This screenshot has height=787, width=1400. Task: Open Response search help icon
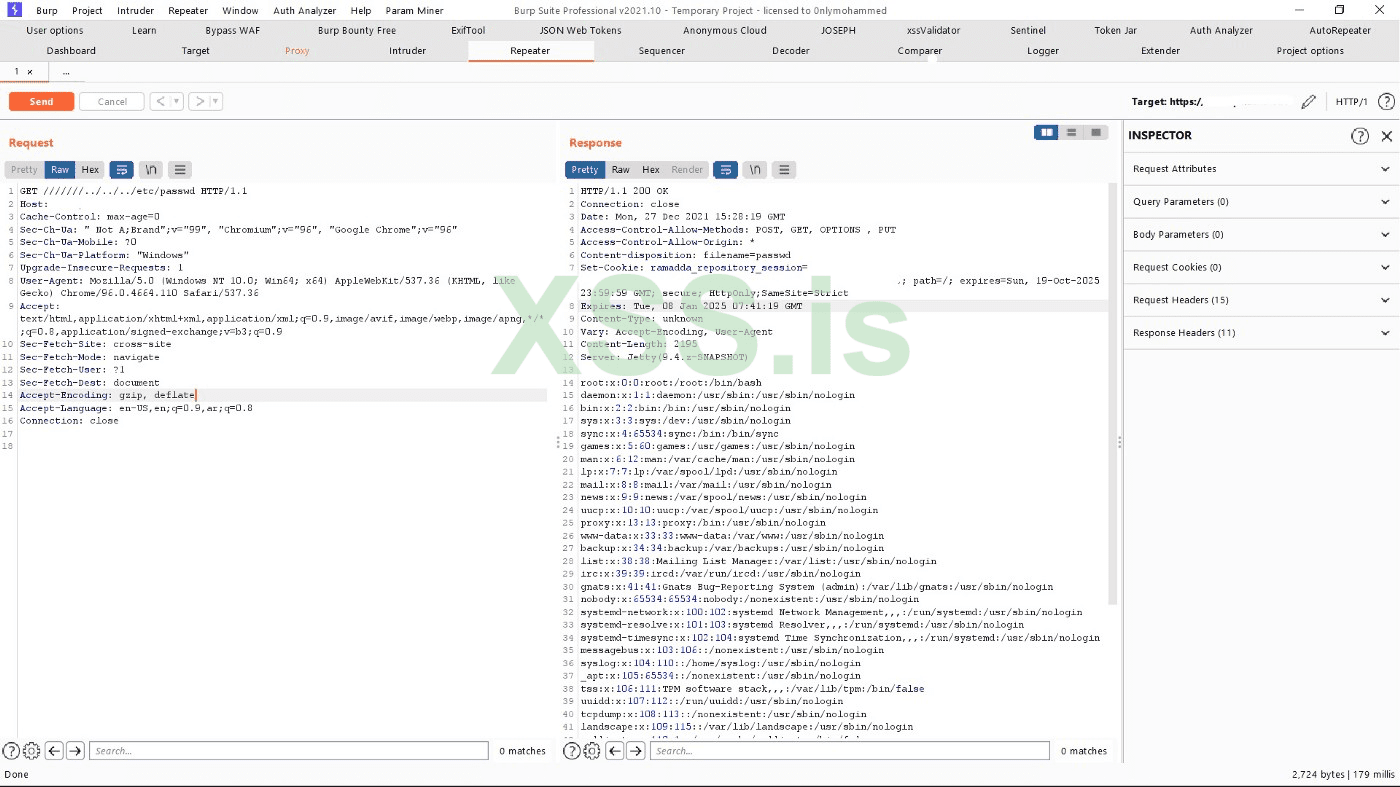click(x=572, y=751)
